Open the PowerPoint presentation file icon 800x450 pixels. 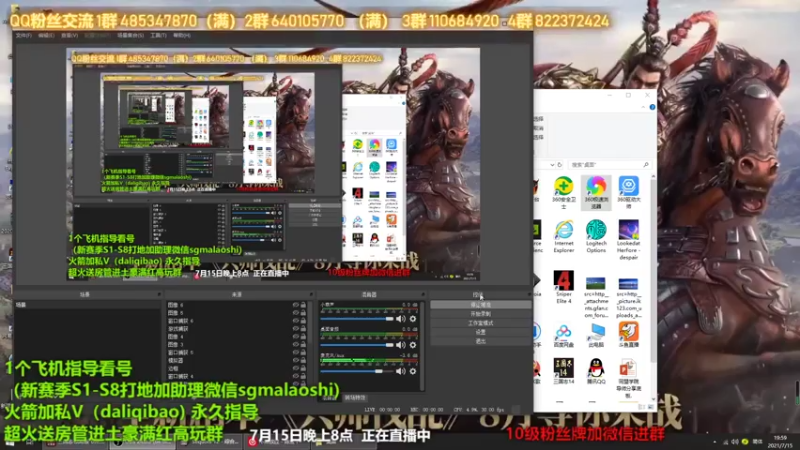[629, 379]
